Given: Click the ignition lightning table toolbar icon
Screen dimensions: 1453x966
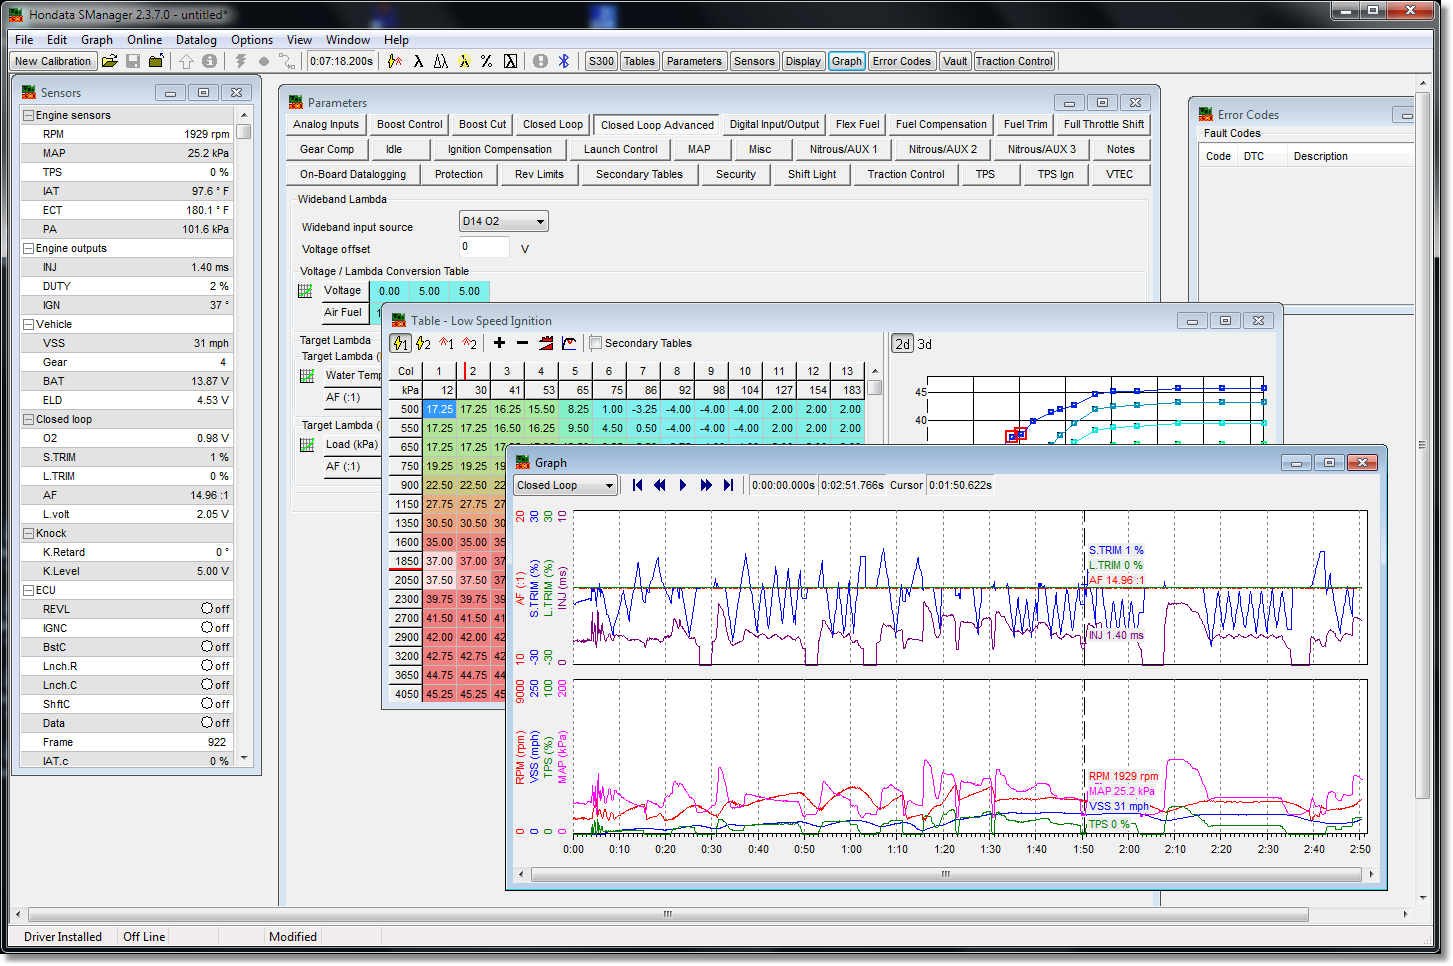Looking at the screenshot, I should click(395, 61).
